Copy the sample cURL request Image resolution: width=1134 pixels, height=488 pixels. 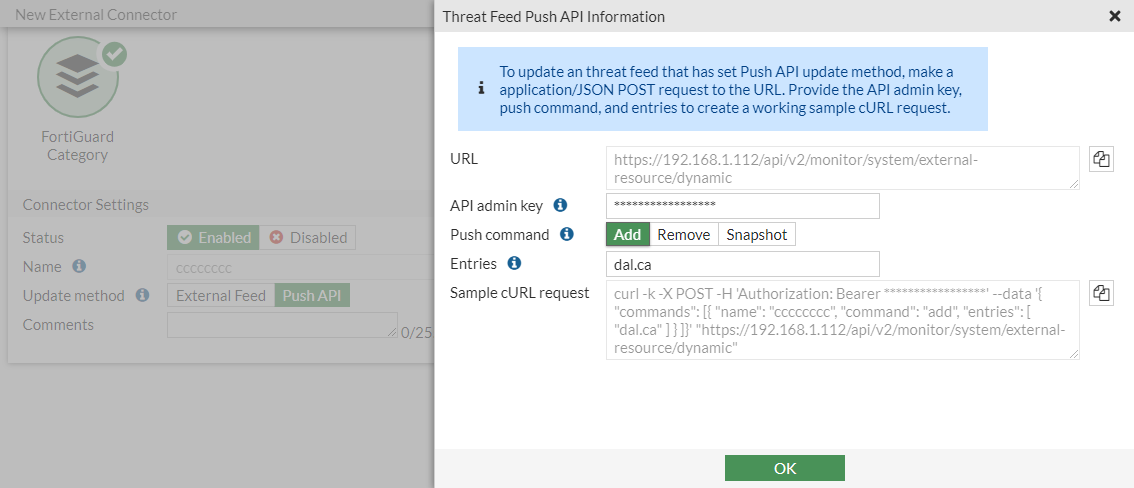pyautogui.click(x=1101, y=293)
